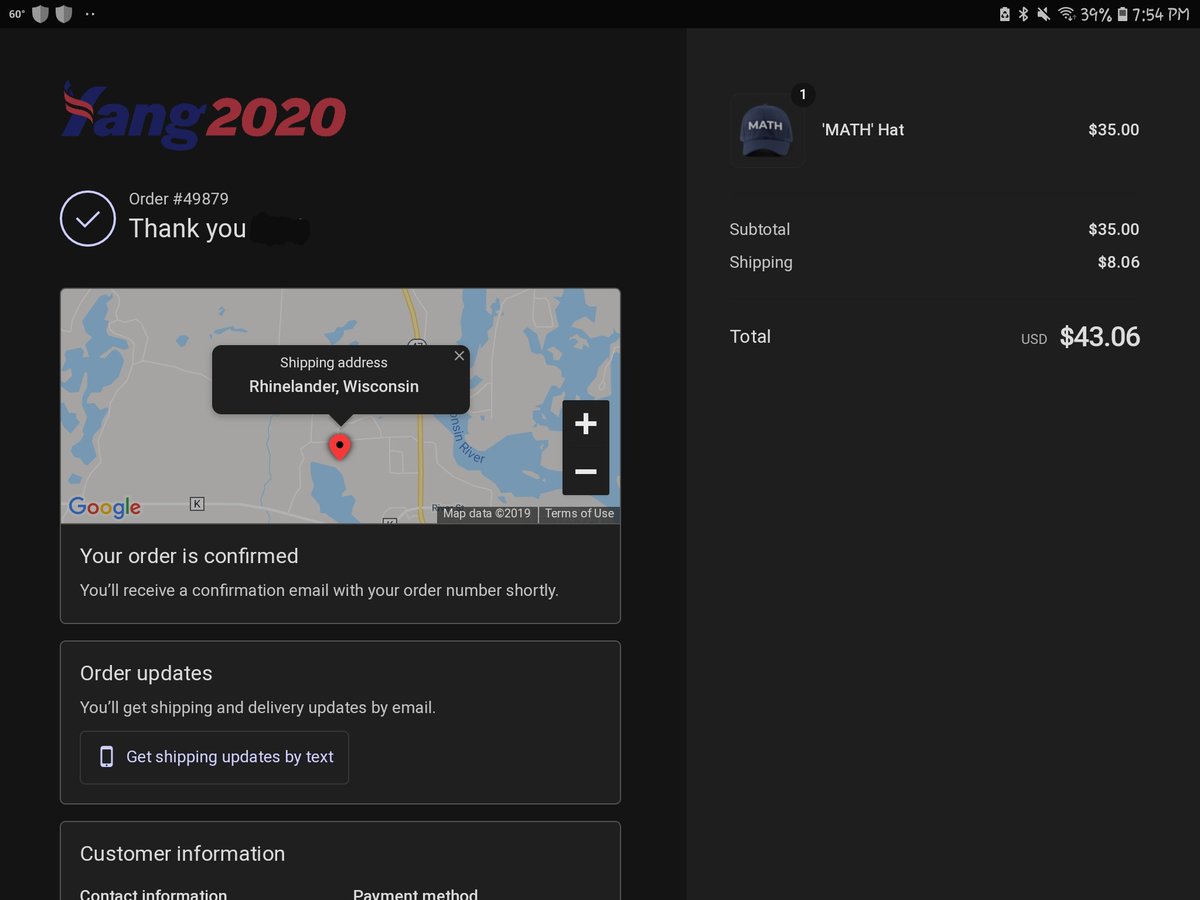
Task: Tap the 7:54 PM clock
Action: 1160,14
